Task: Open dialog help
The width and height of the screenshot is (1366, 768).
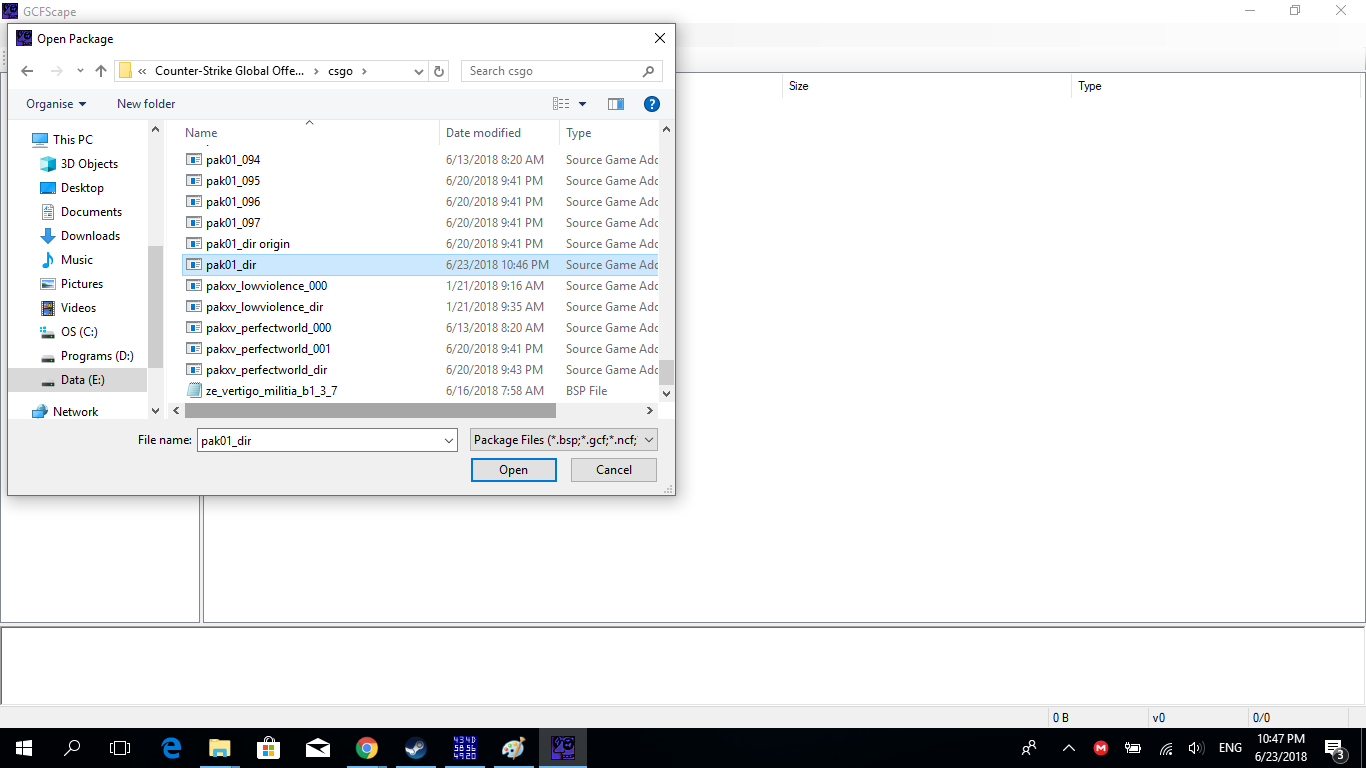Action: pyautogui.click(x=652, y=104)
